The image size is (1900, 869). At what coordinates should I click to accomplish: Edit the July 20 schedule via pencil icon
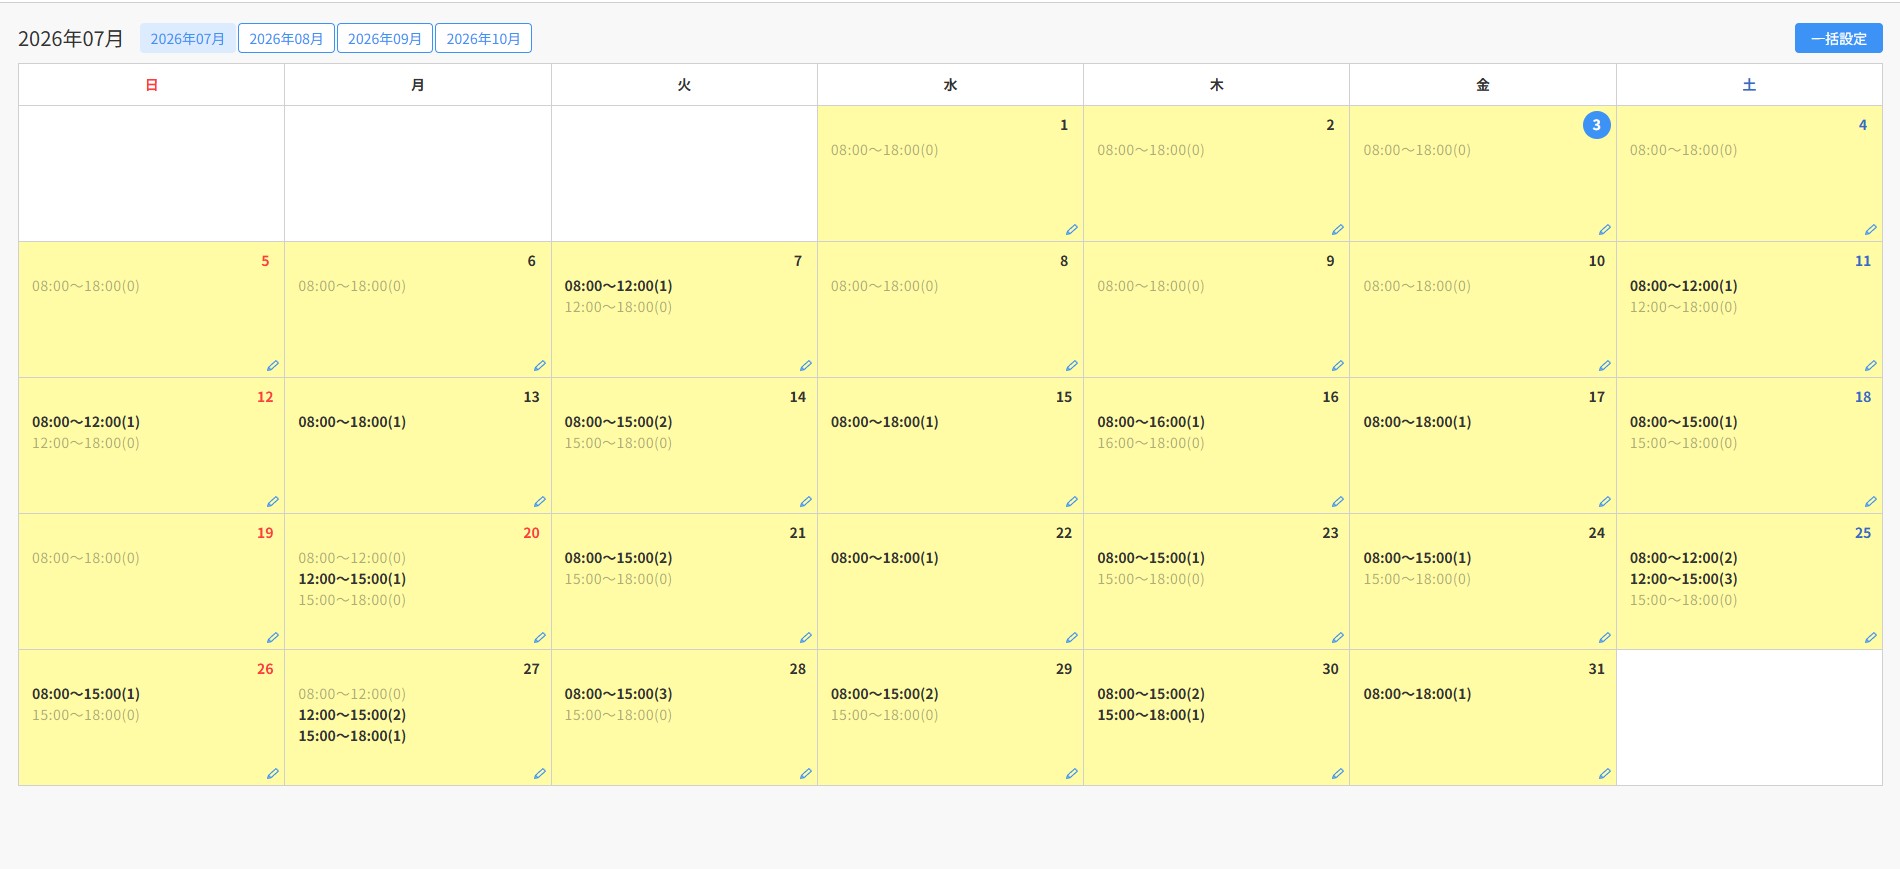[x=539, y=638]
